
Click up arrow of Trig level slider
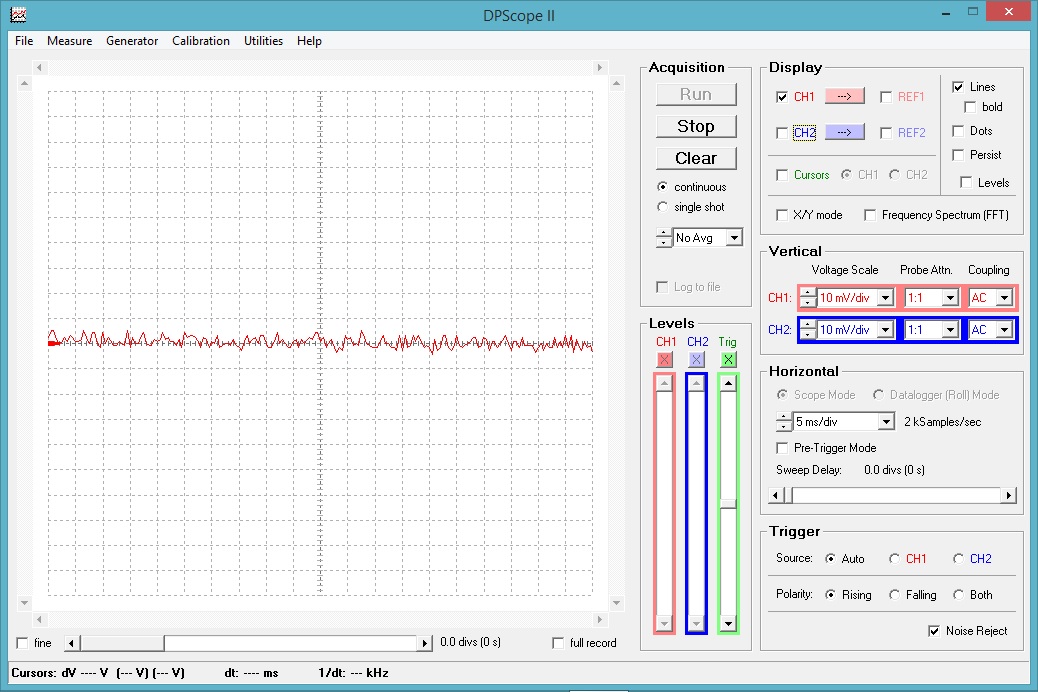point(728,383)
